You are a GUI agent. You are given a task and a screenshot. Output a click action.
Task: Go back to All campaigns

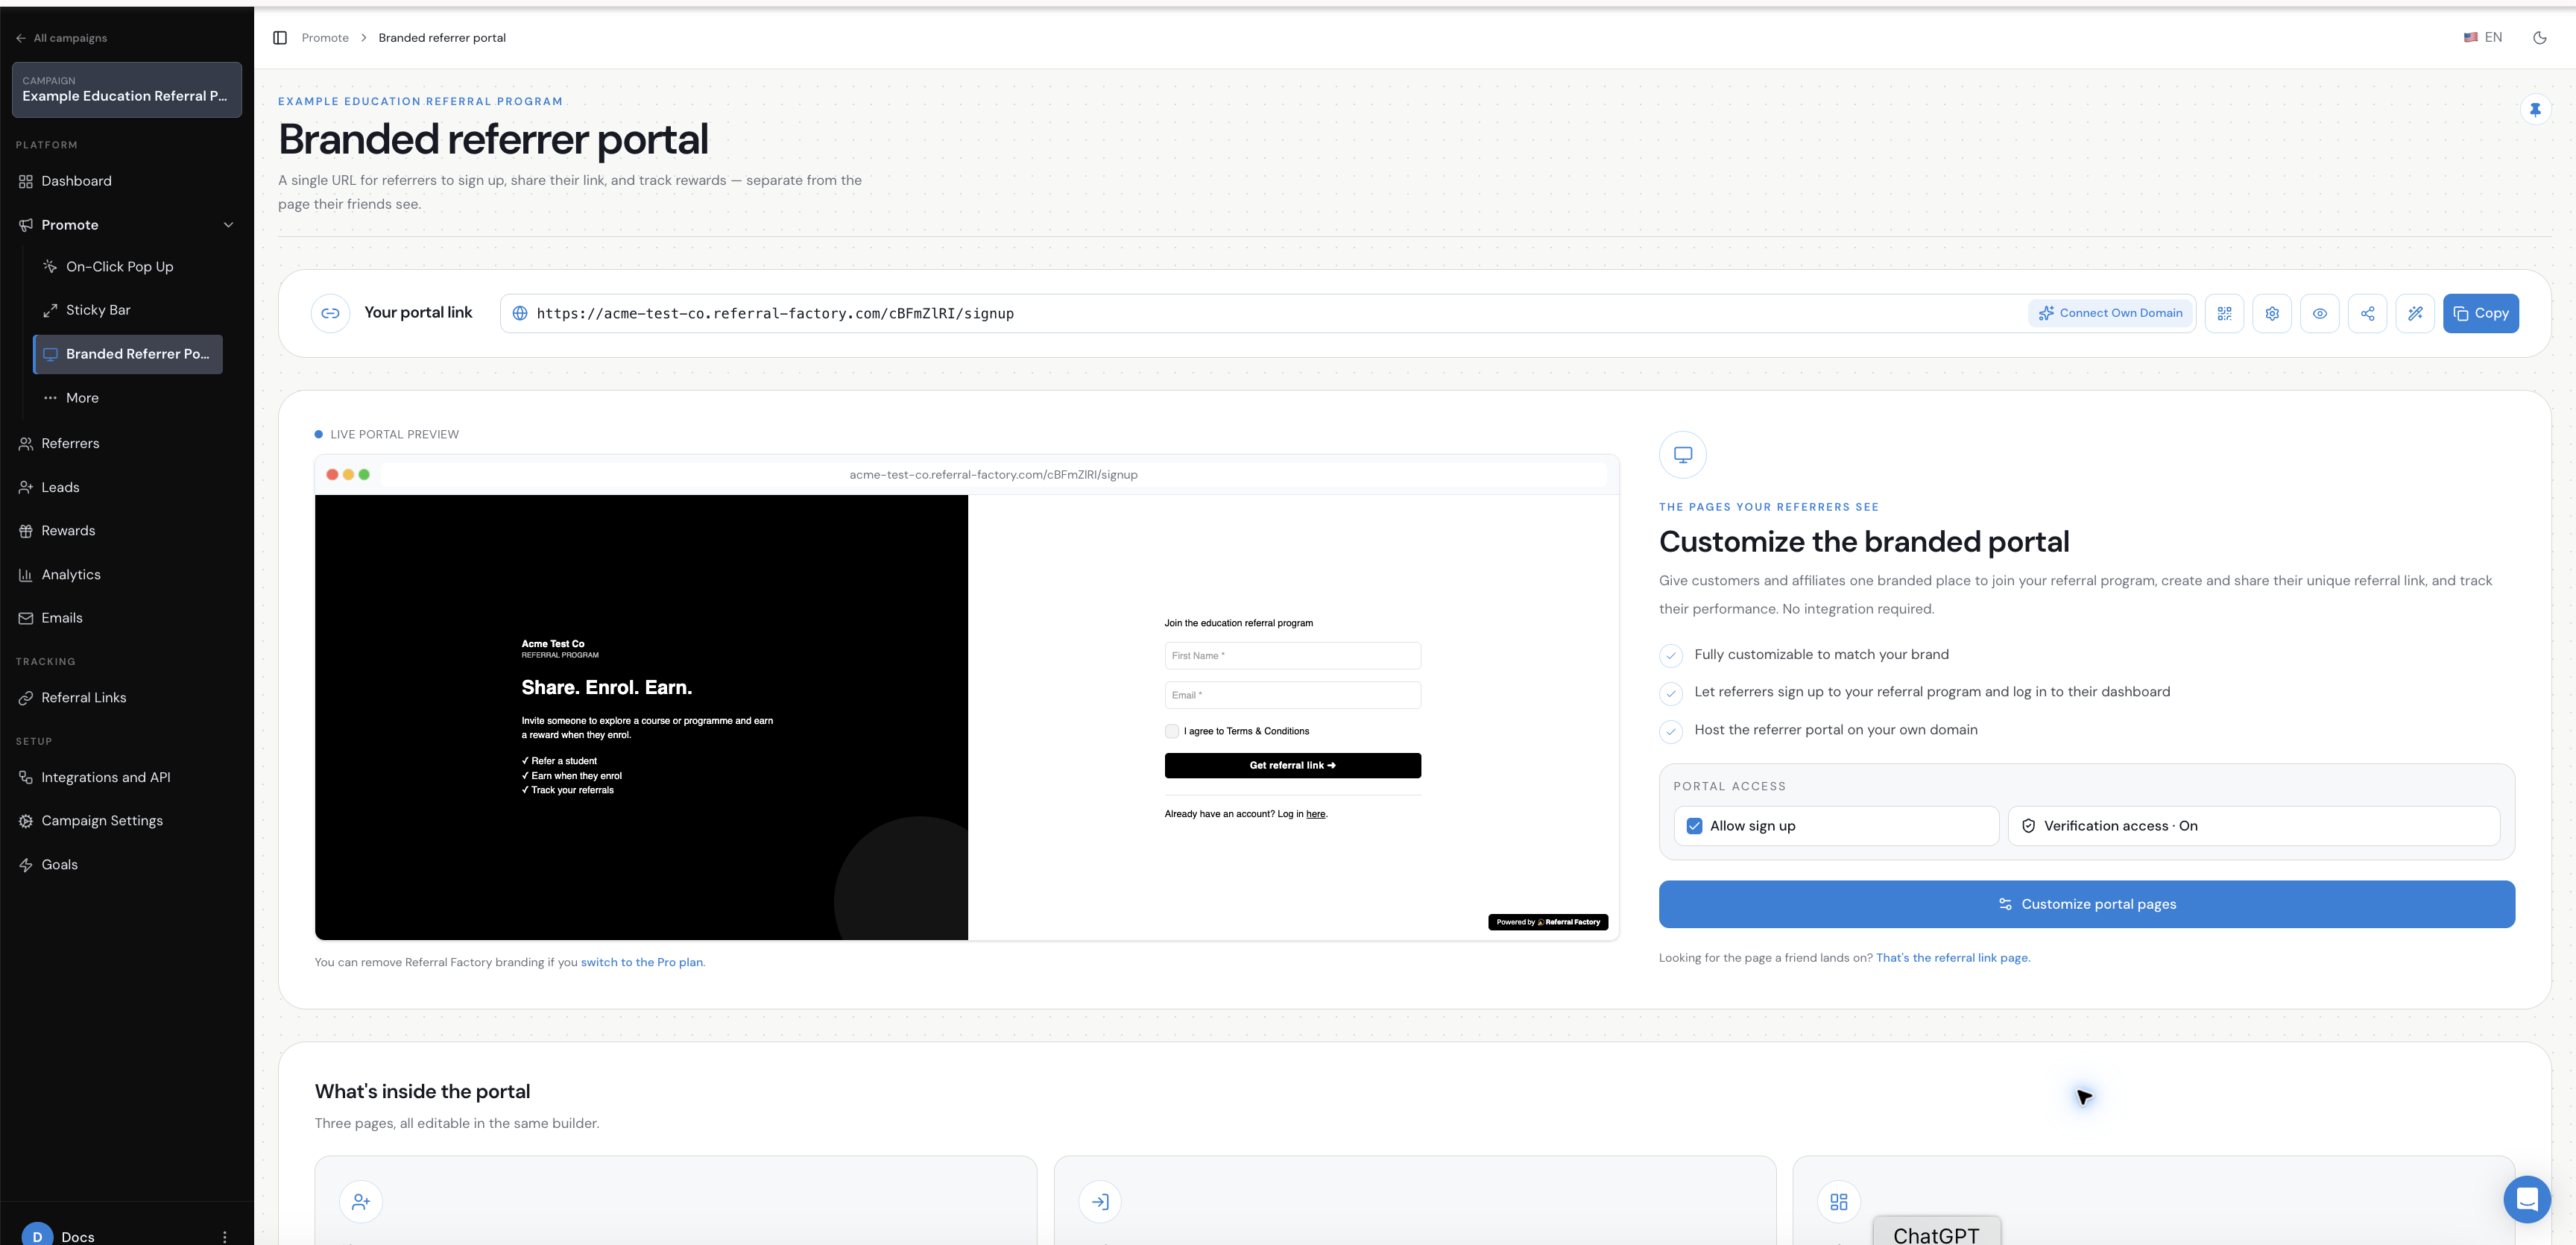click(x=61, y=38)
